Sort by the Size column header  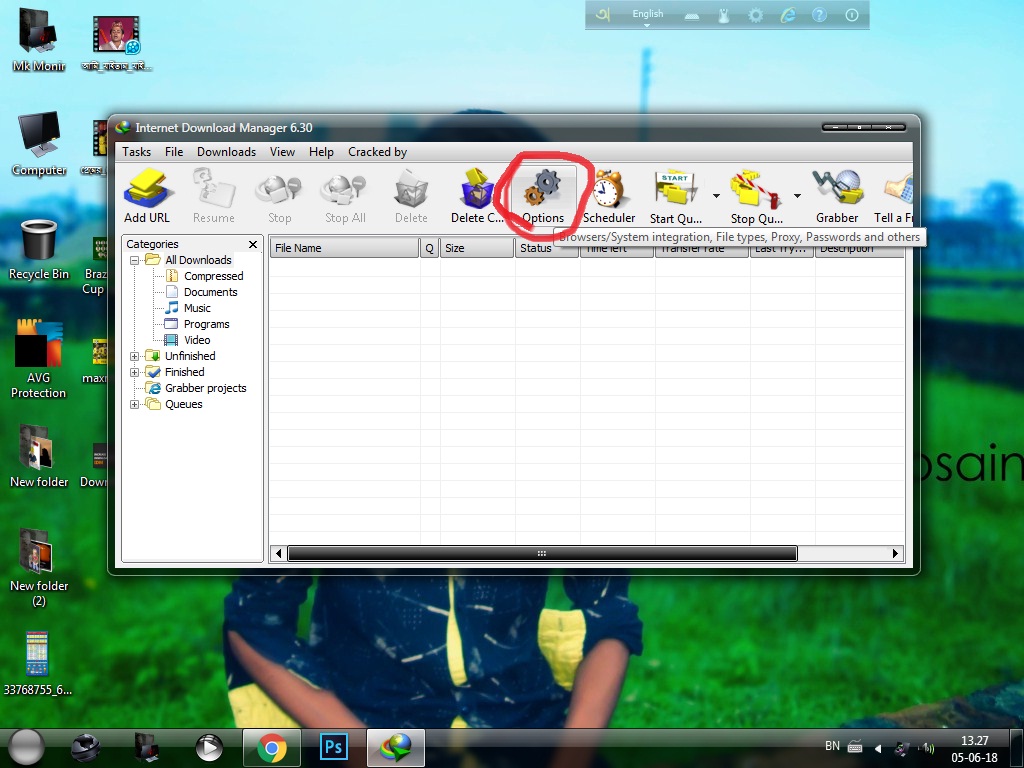point(477,248)
